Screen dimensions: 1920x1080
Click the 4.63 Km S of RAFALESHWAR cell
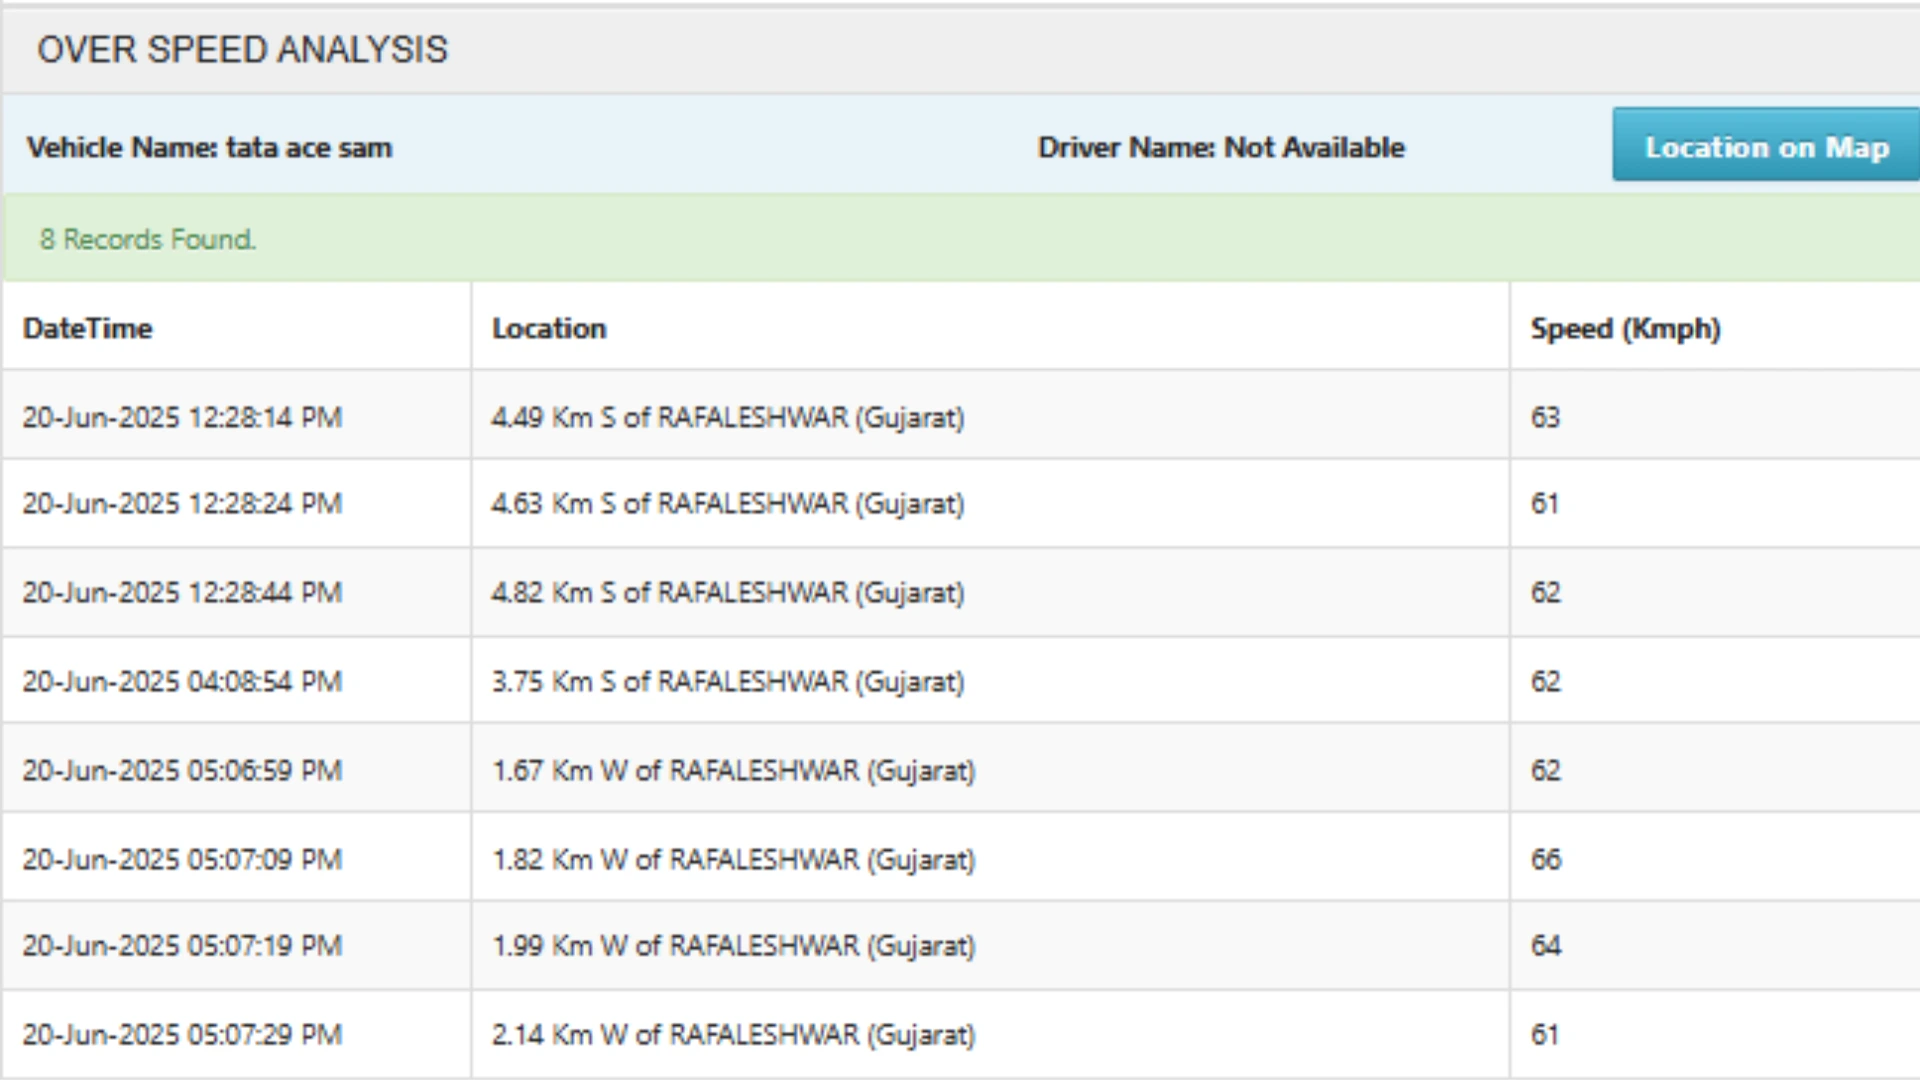(728, 503)
